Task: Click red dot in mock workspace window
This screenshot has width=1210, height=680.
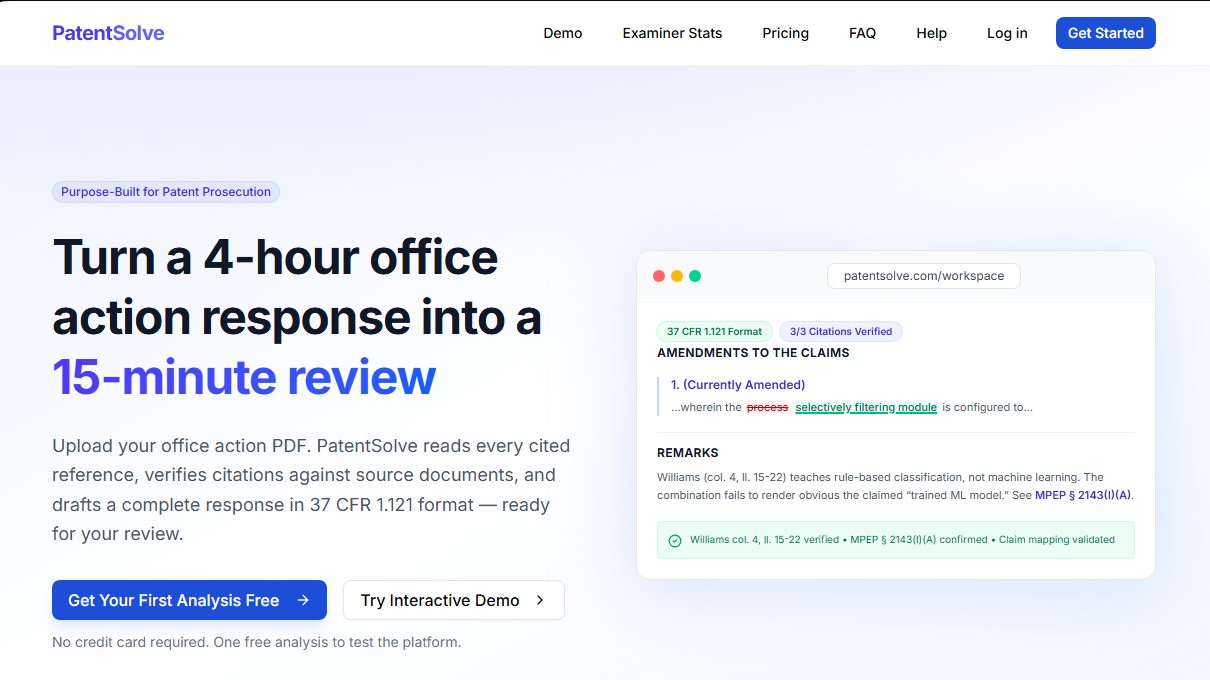Action: (x=659, y=276)
